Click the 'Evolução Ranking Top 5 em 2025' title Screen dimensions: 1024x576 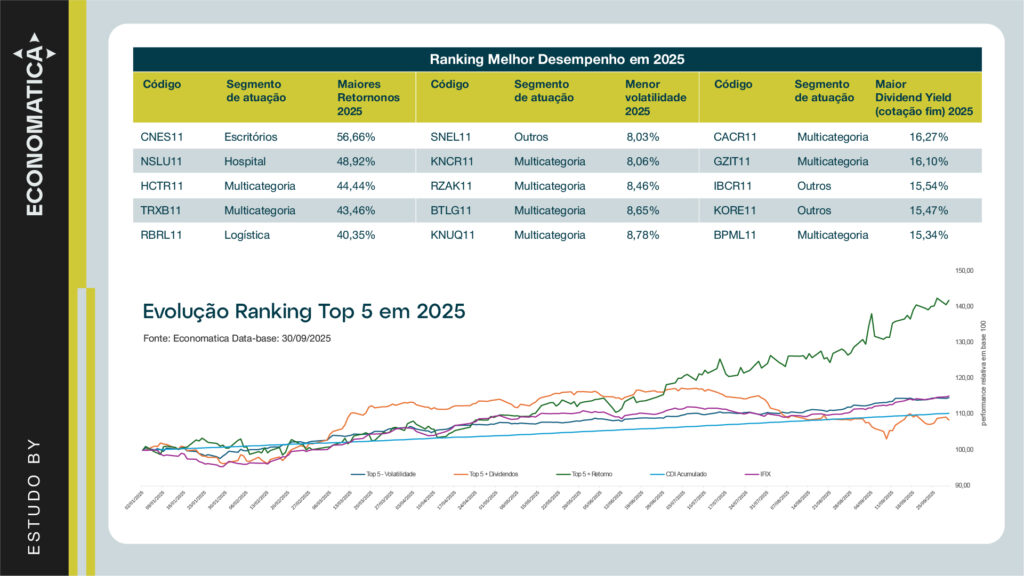pyautogui.click(x=304, y=311)
